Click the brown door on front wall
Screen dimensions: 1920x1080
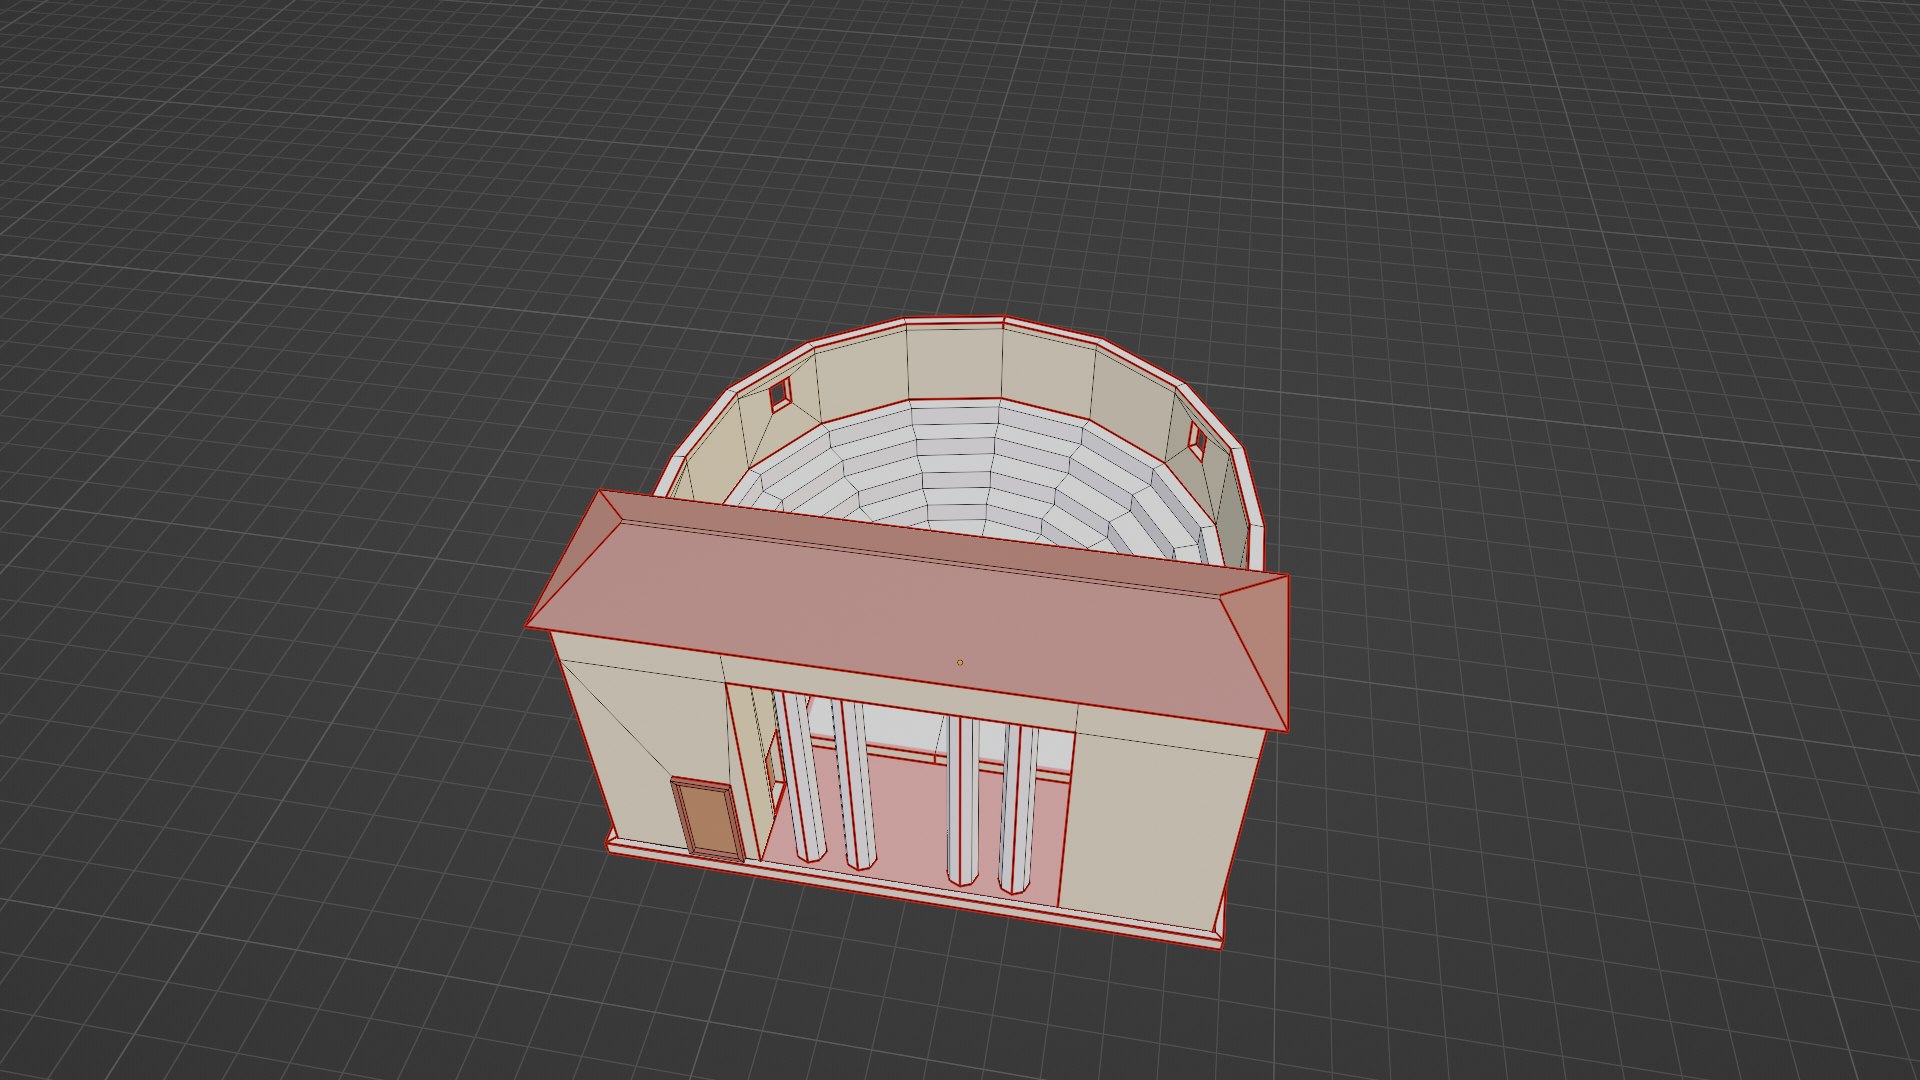pyautogui.click(x=709, y=819)
